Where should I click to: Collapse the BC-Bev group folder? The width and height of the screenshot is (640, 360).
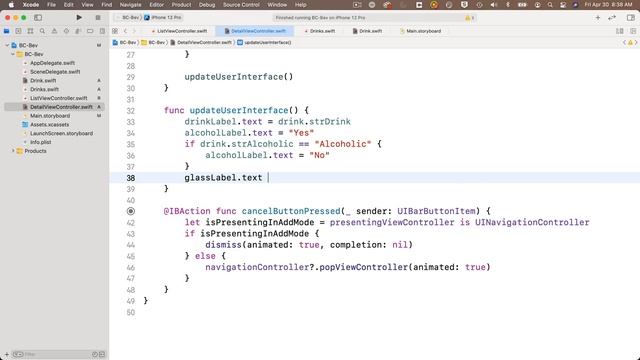(13, 54)
